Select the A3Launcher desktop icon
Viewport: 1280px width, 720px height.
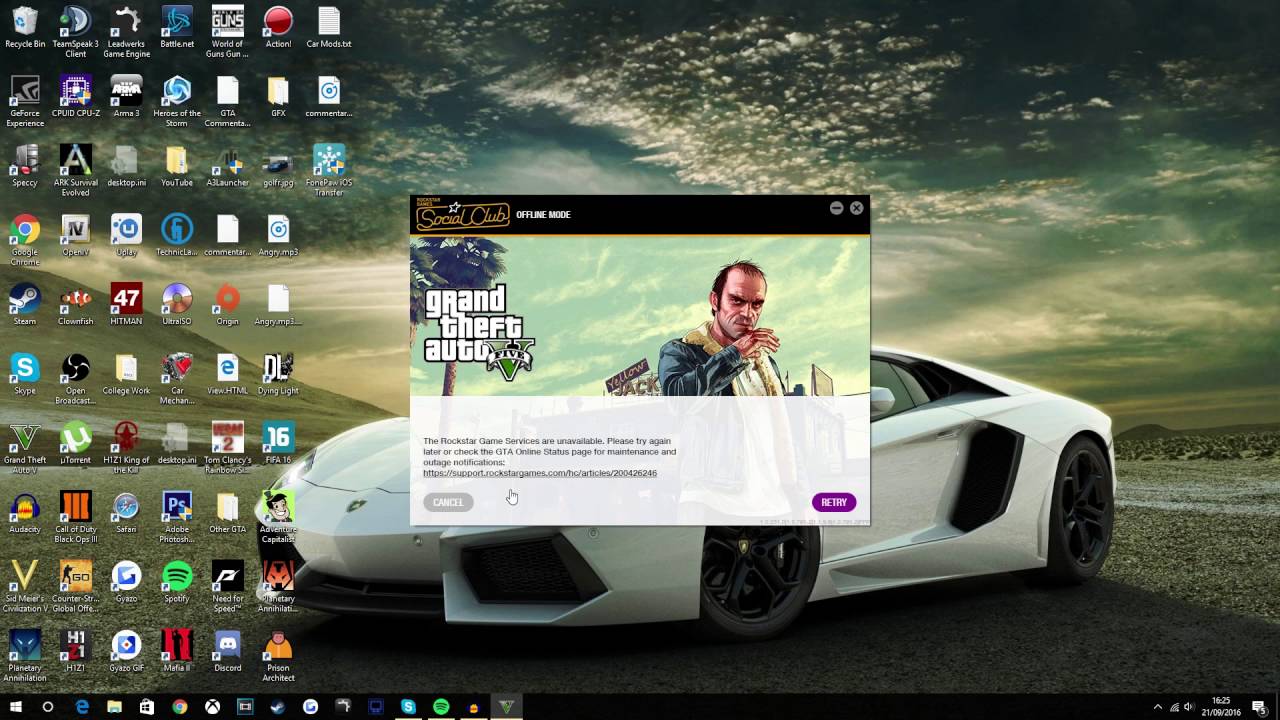(x=228, y=166)
